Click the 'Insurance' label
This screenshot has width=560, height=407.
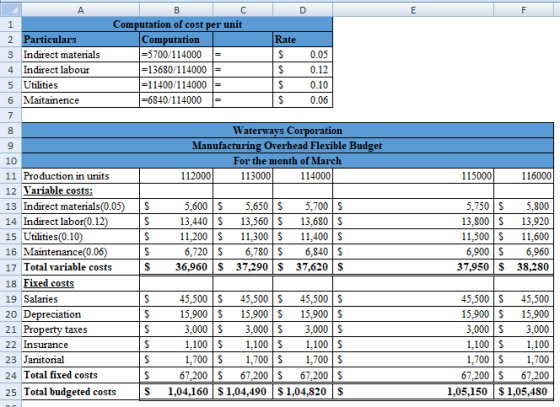pyautogui.click(x=81, y=345)
